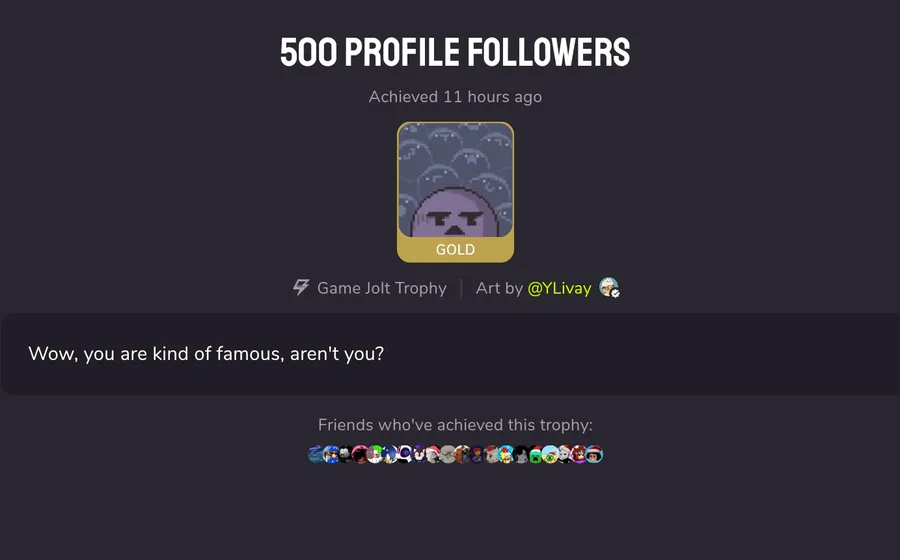Click the Game Jolt lightning bolt icon
This screenshot has height=560, width=900.
point(301,287)
